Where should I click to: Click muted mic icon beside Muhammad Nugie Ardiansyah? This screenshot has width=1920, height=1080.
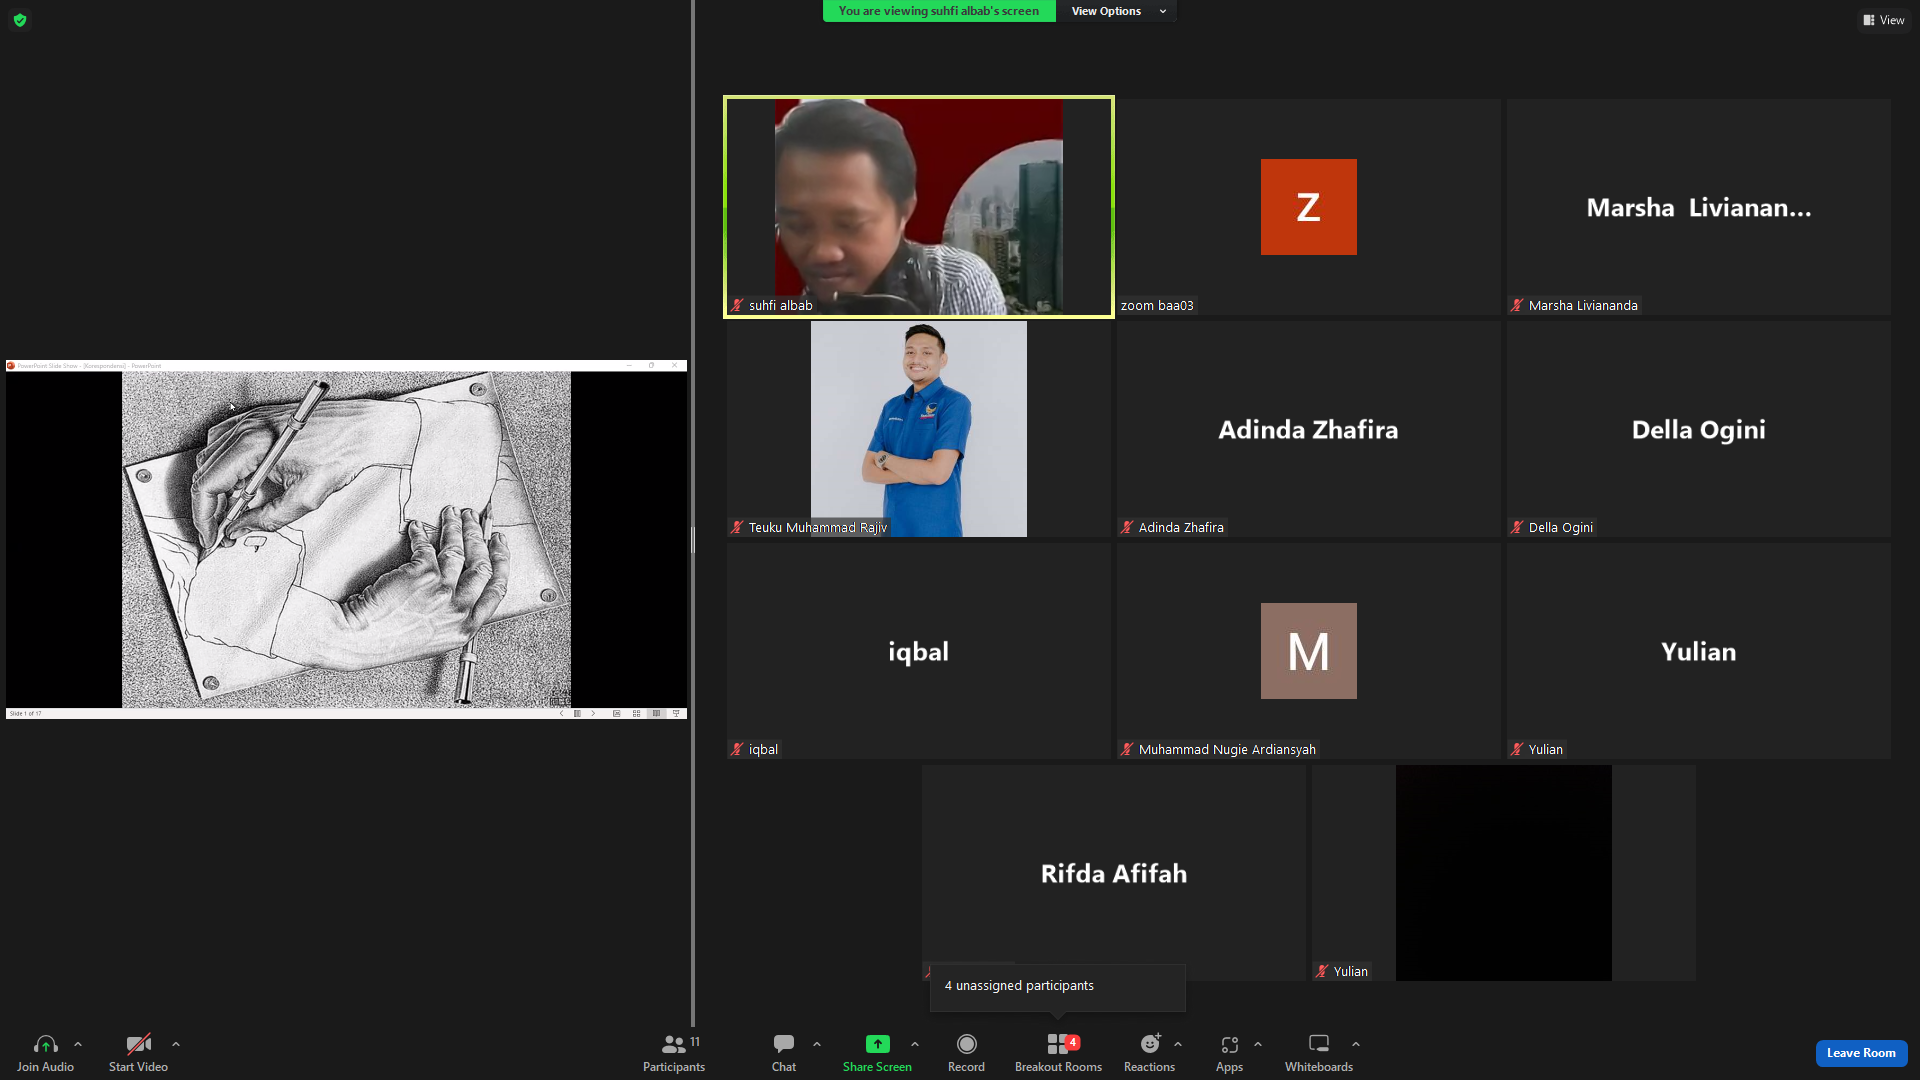[x=1127, y=750]
